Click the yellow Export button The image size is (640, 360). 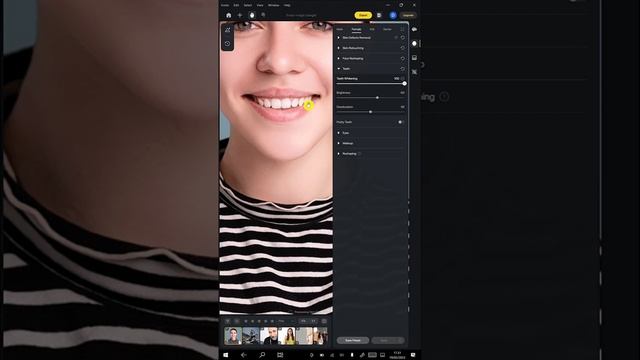click(x=363, y=15)
